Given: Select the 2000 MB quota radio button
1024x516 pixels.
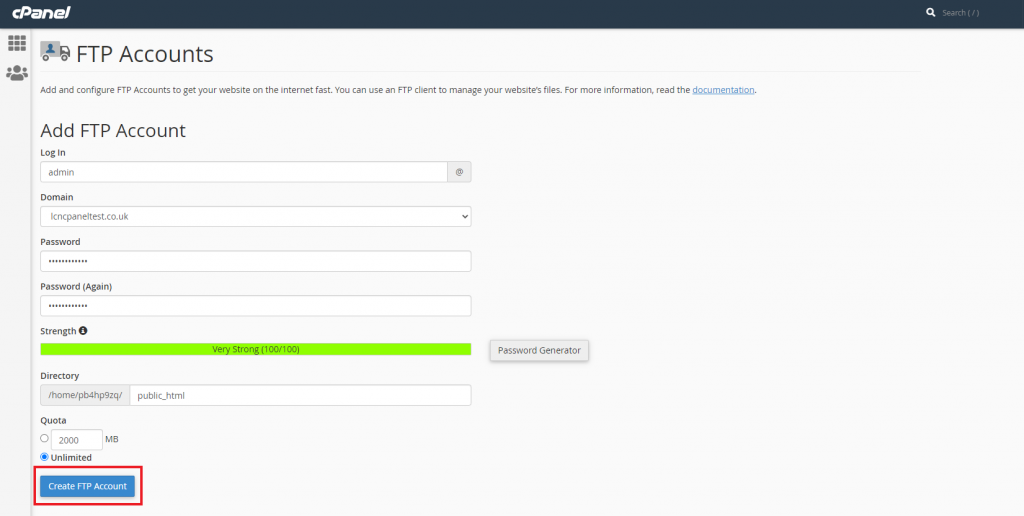Looking at the screenshot, I should tap(44, 438).
